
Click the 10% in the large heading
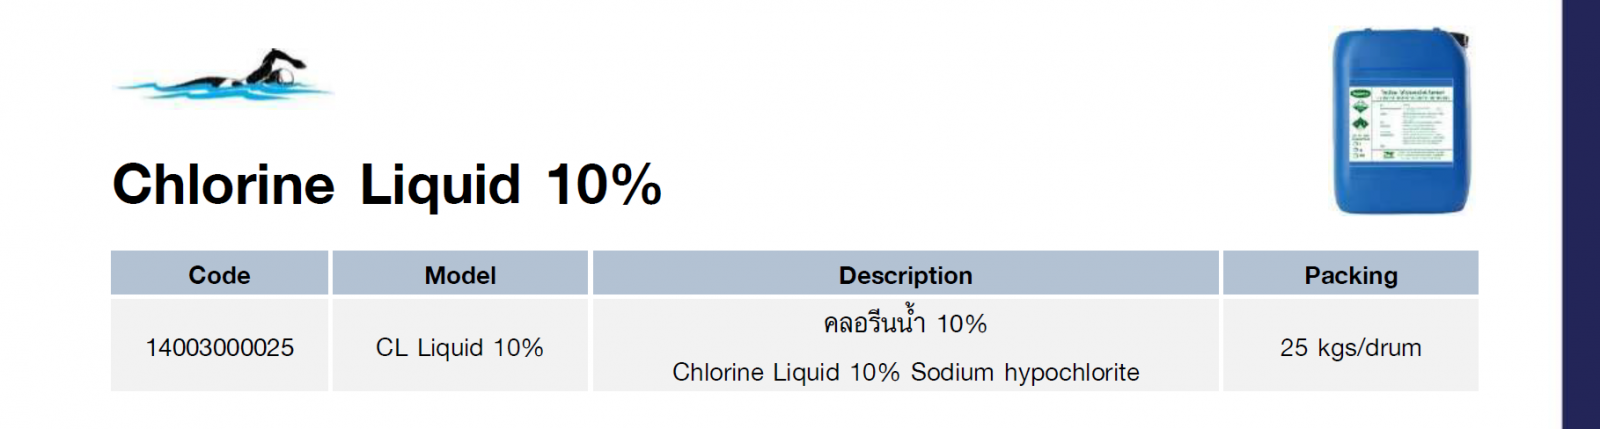coord(604,185)
